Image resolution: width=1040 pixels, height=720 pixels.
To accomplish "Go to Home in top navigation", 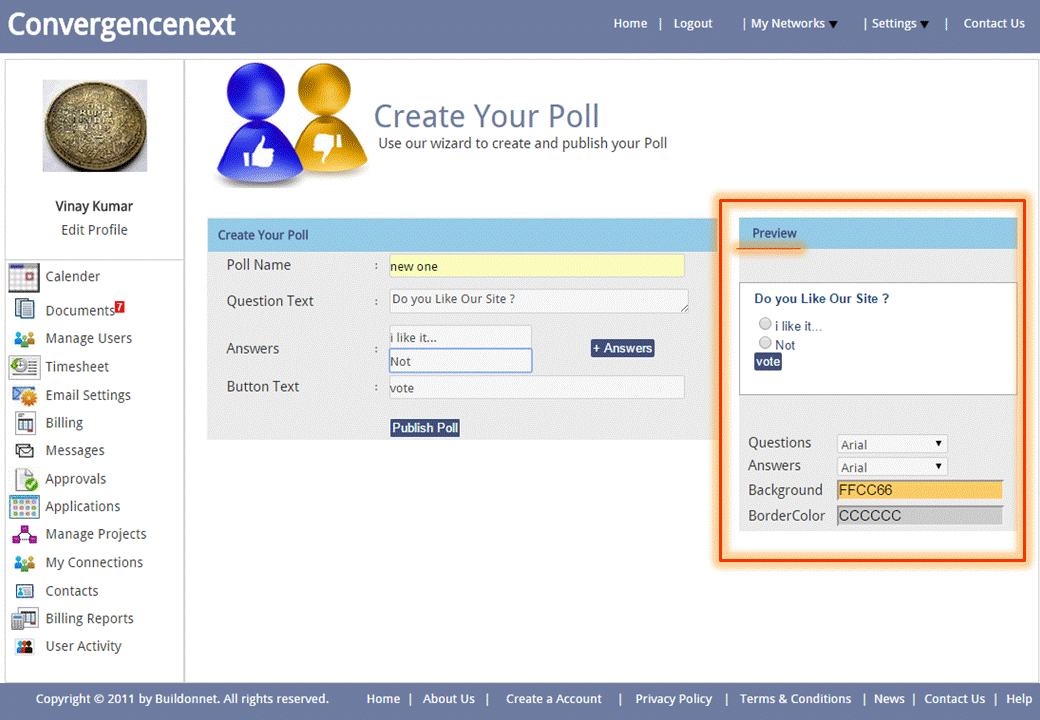I will click(x=630, y=24).
